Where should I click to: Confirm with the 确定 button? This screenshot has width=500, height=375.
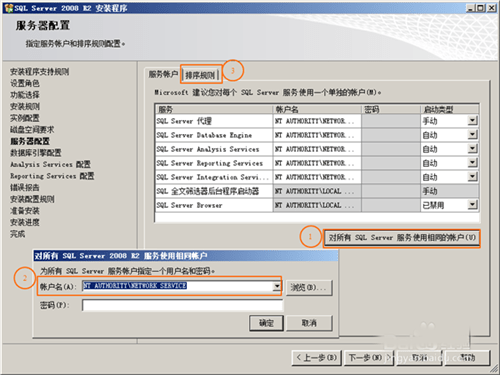[x=266, y=323]
